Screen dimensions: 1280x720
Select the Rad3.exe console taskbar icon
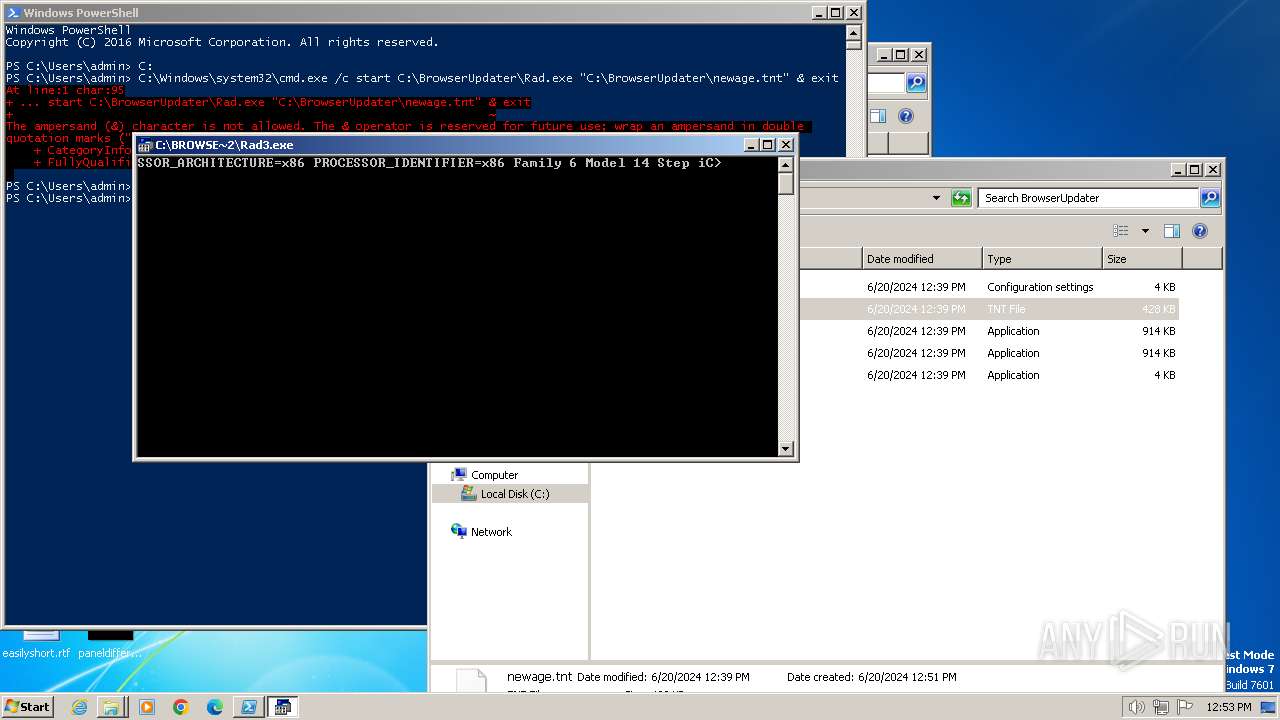click(282, 706)
